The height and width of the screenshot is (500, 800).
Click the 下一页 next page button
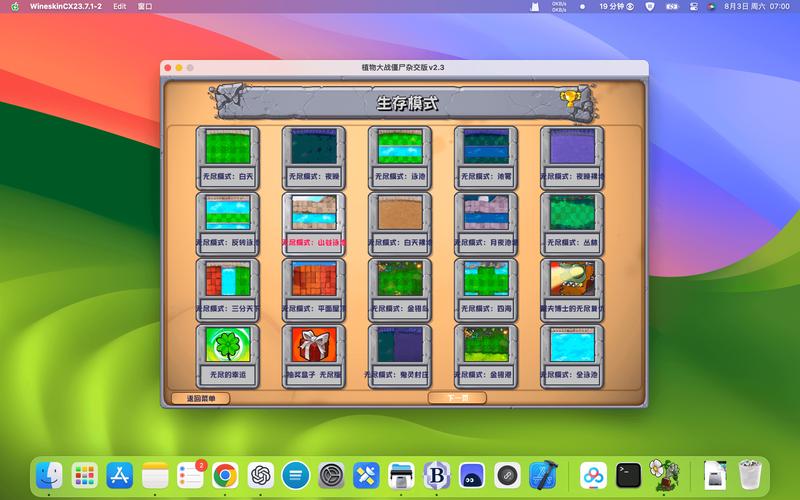(x=457, y=398)
